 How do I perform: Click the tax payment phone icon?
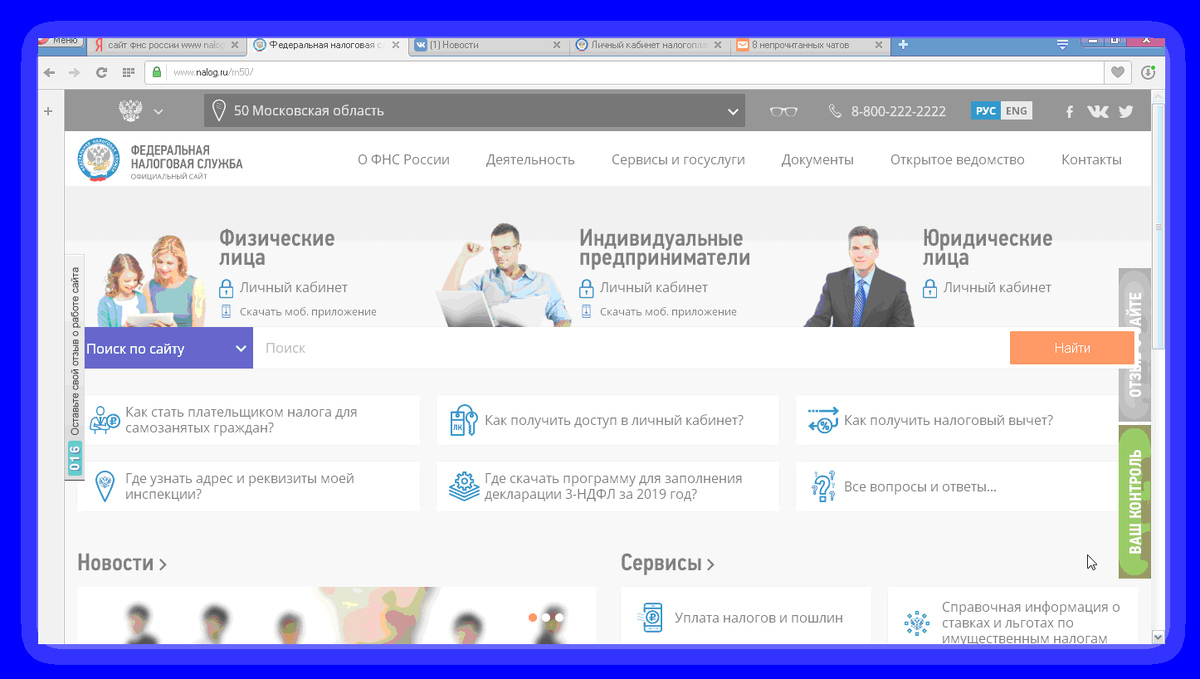[x=652, y=616]
